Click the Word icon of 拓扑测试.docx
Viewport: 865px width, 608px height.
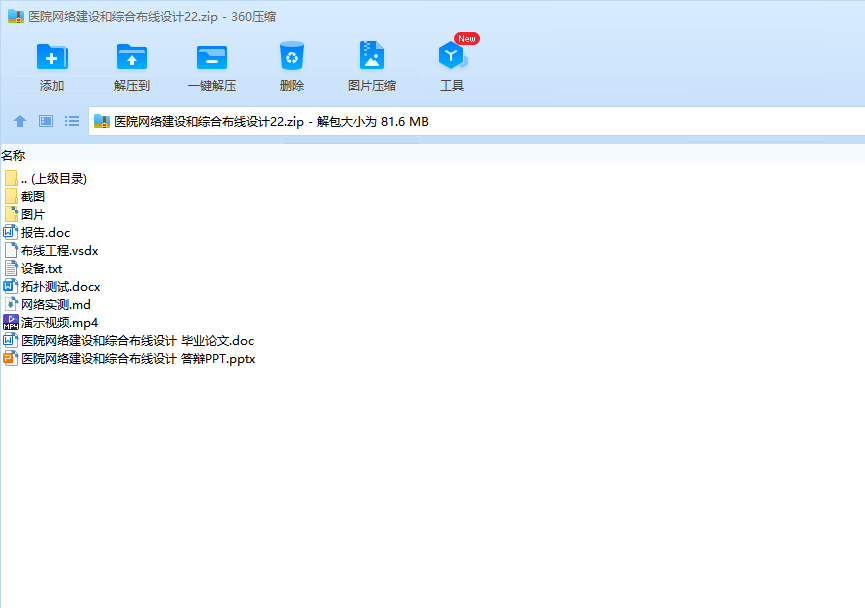click(x=10, y=286)
